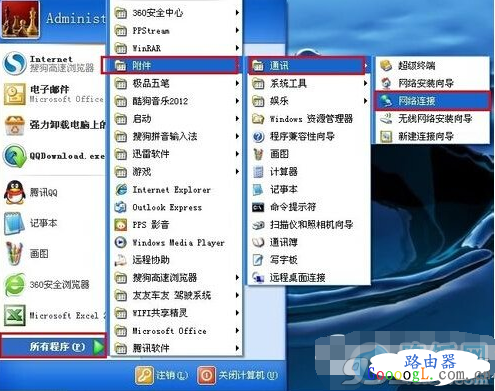Click the QQDownload.exe icon
The image size is (495, 391).
[15, 156]
